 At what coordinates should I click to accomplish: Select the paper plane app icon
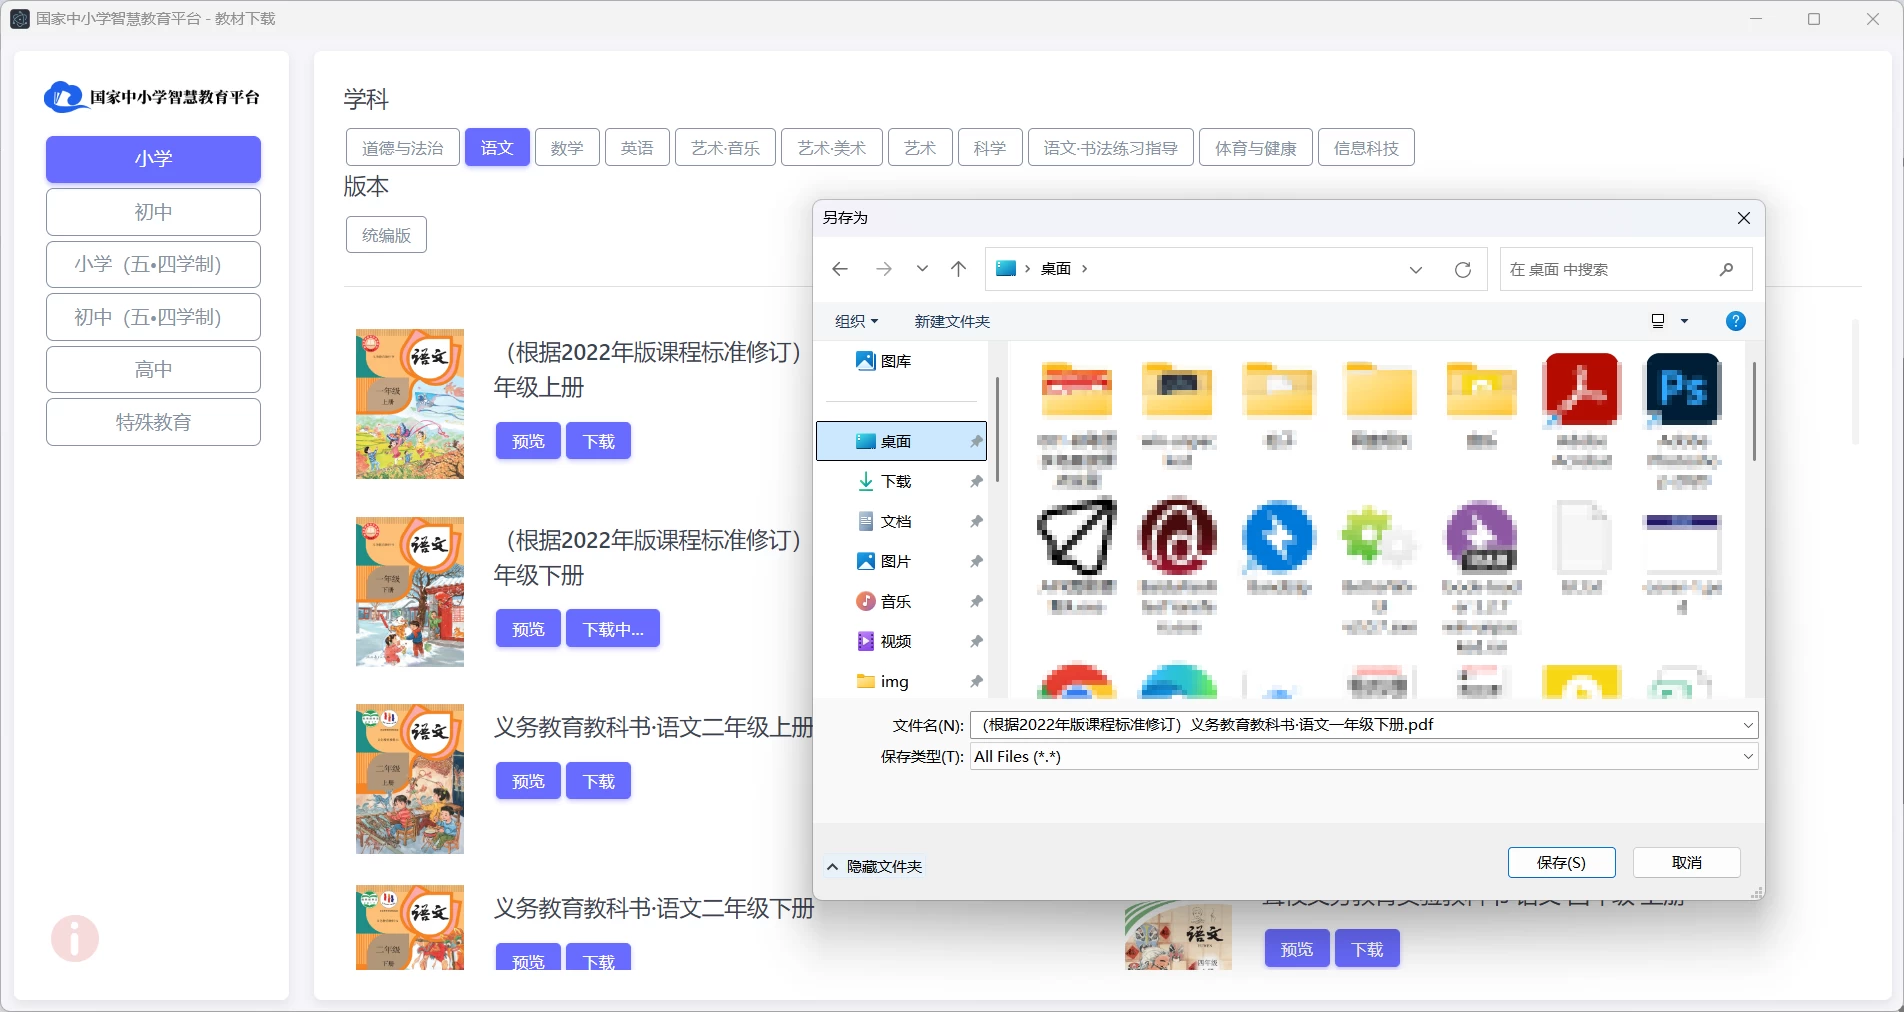pyautogui.click(x=1077, y=556)
